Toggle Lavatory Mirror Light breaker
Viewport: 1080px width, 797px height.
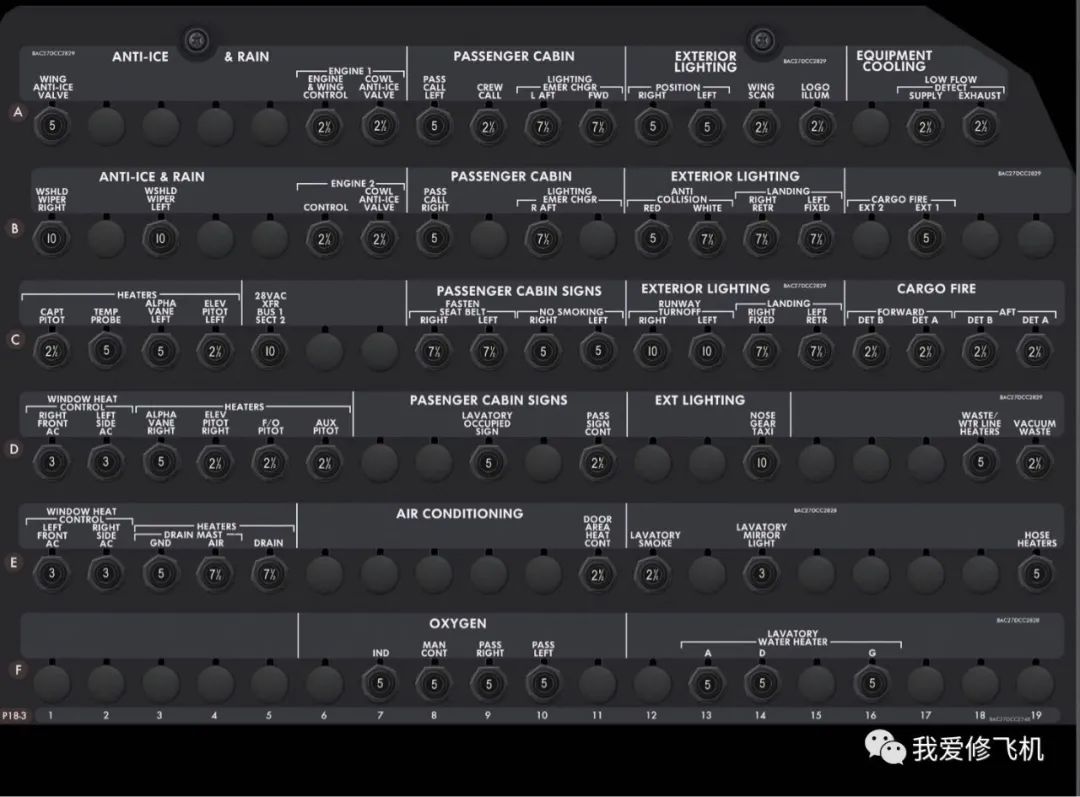coord(761,574)
